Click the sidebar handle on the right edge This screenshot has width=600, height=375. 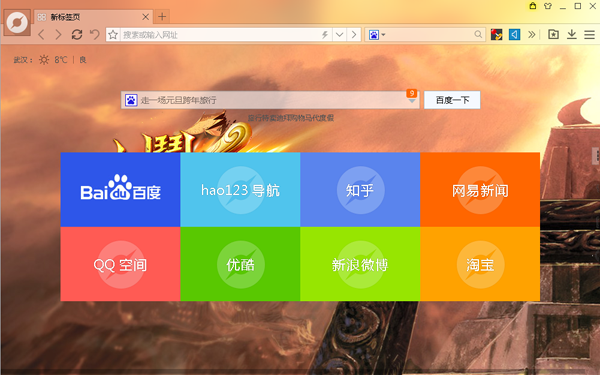point(596,155)
